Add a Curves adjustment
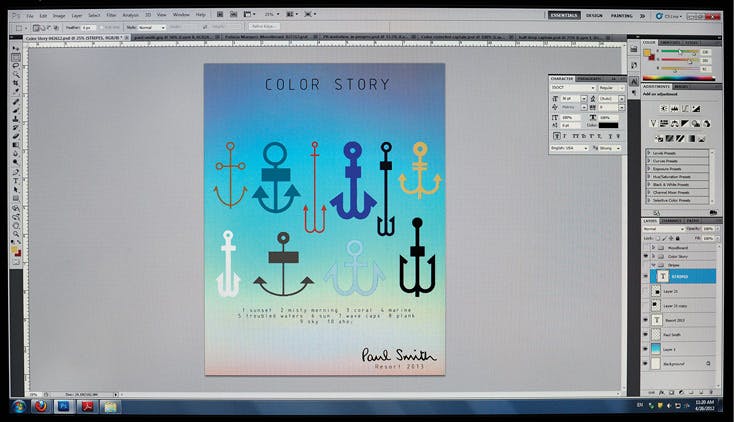The width and height of the screenshot is (750, 422). click(685, 109)
